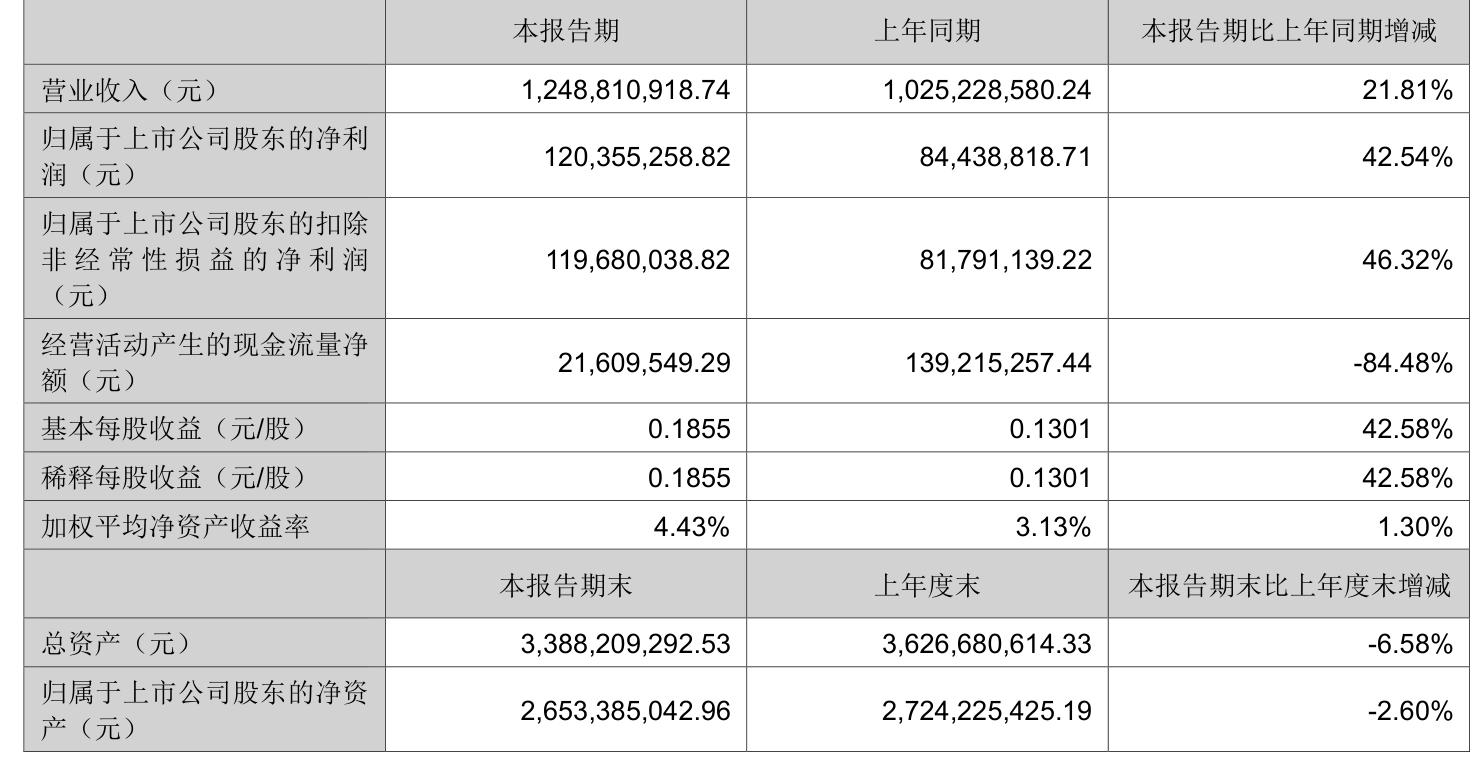Screen dimensions: 1479x760
Task: Click the 上年同期 column header
Action: [x=927, y=31]
